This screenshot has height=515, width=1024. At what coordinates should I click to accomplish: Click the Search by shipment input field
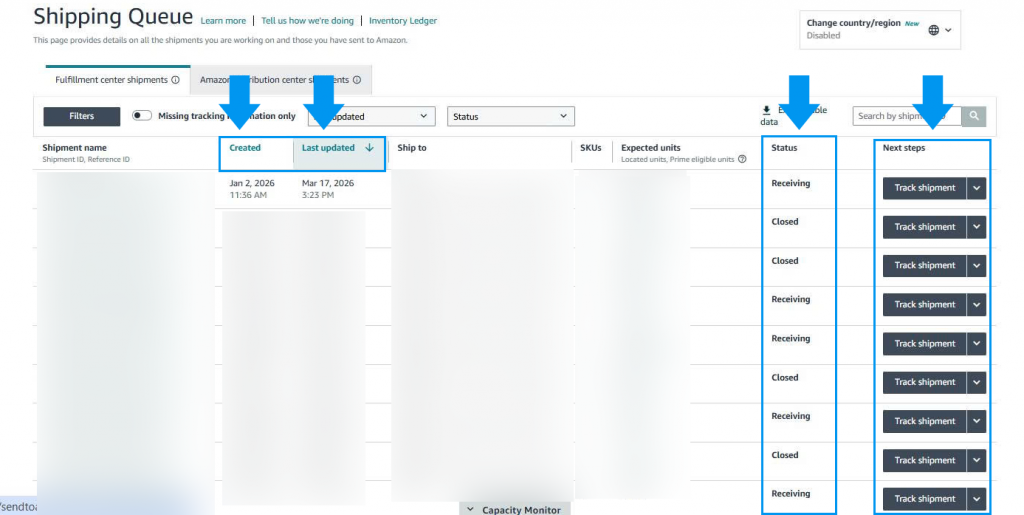[x=906, y=116]
